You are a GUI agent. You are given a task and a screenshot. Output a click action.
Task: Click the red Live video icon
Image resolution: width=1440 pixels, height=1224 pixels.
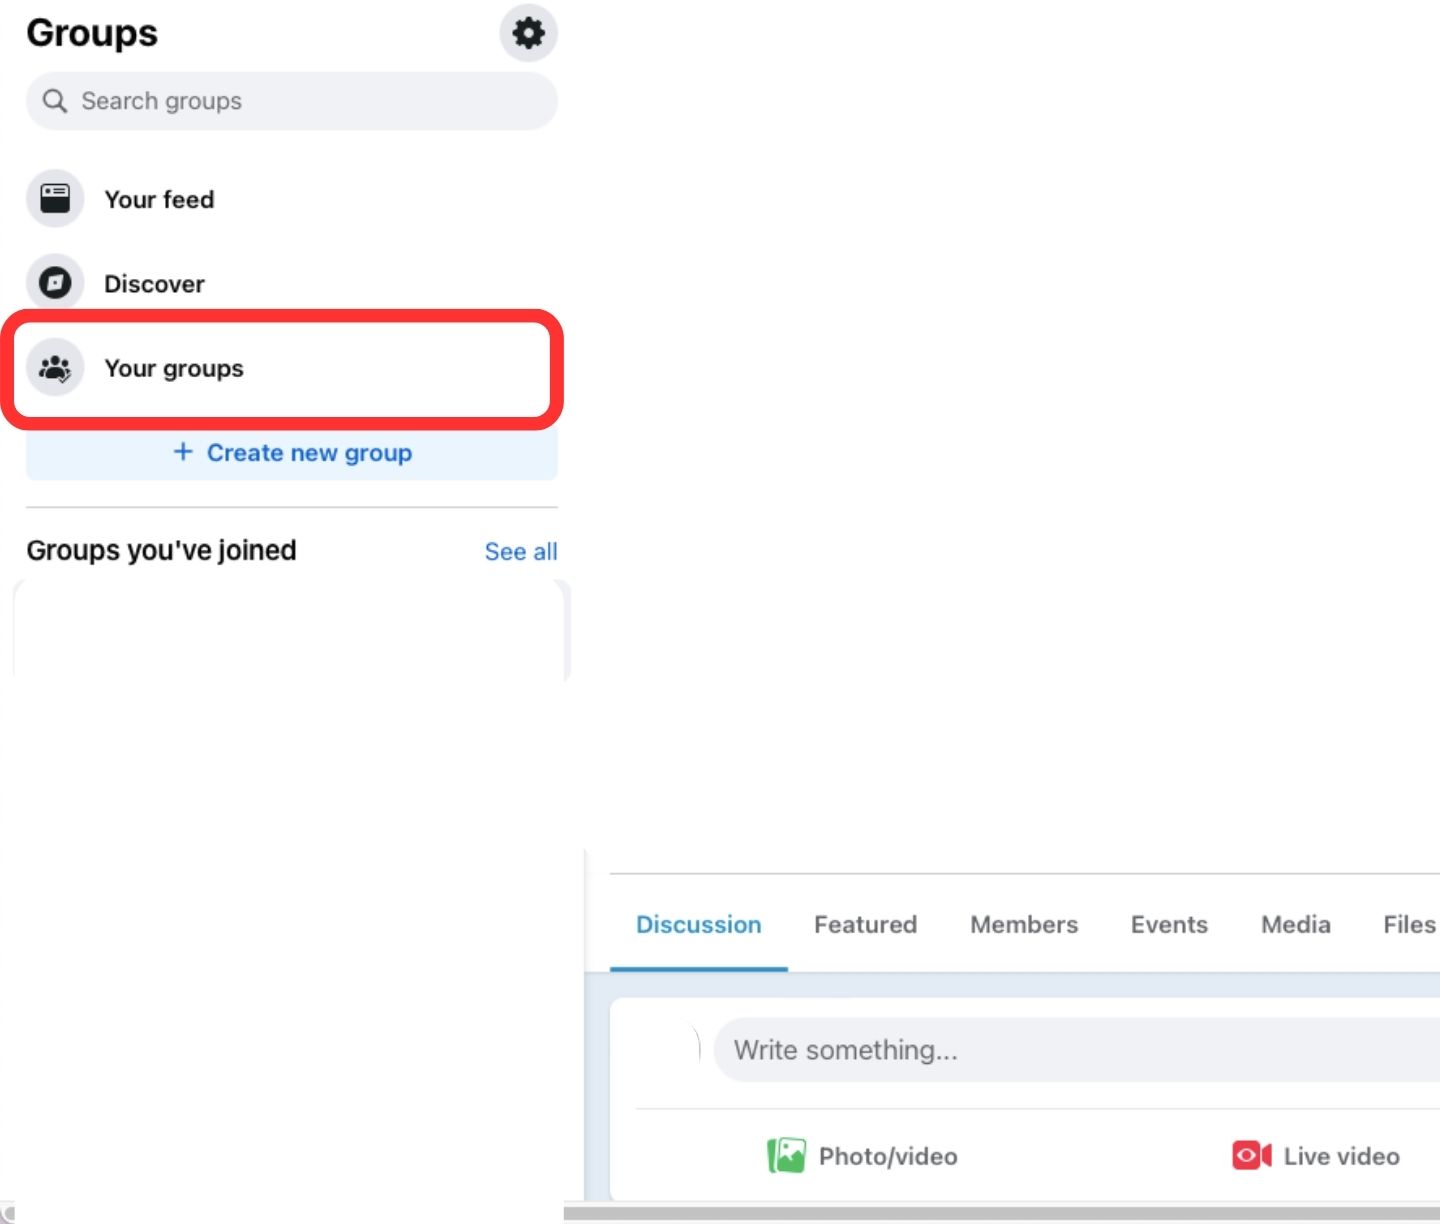1251,1155
